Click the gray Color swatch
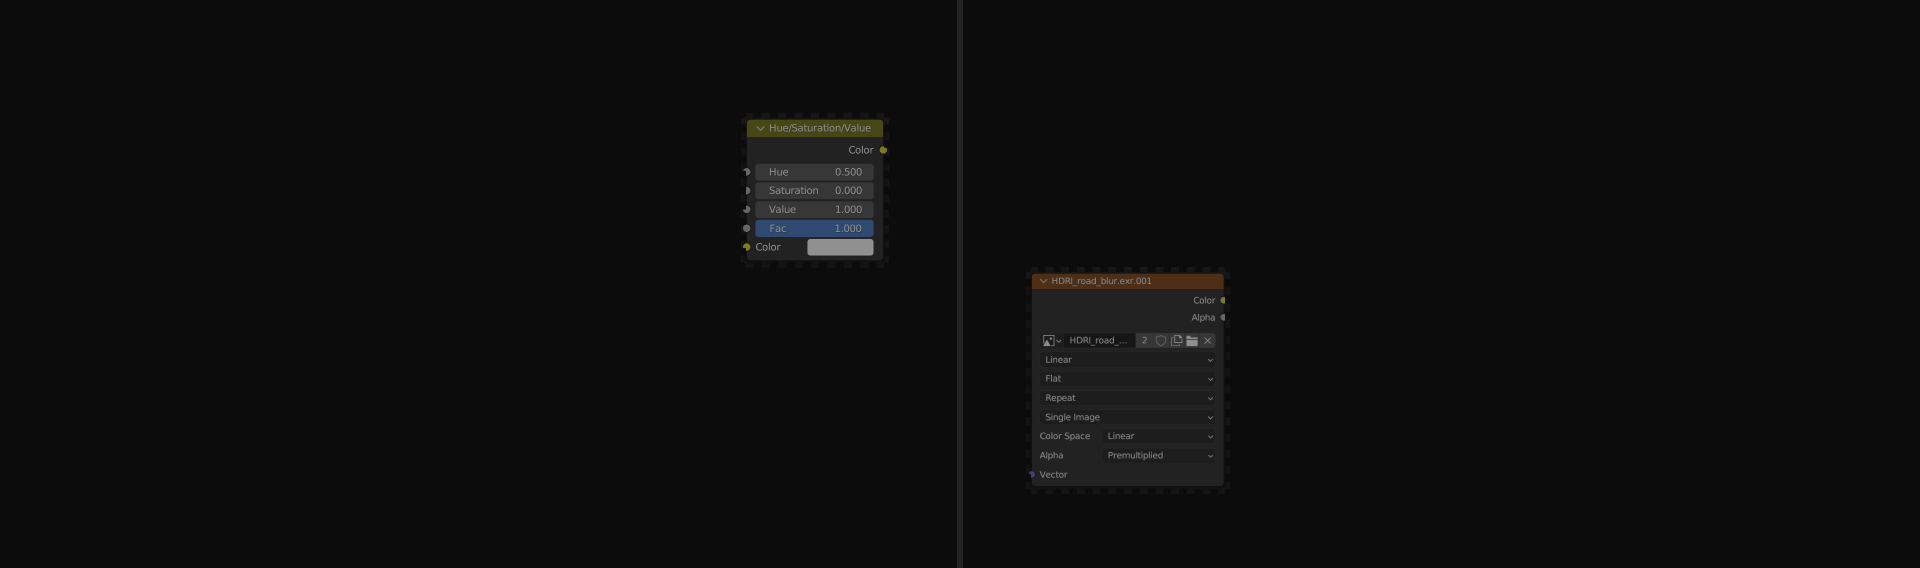 [x=840, y=247]
